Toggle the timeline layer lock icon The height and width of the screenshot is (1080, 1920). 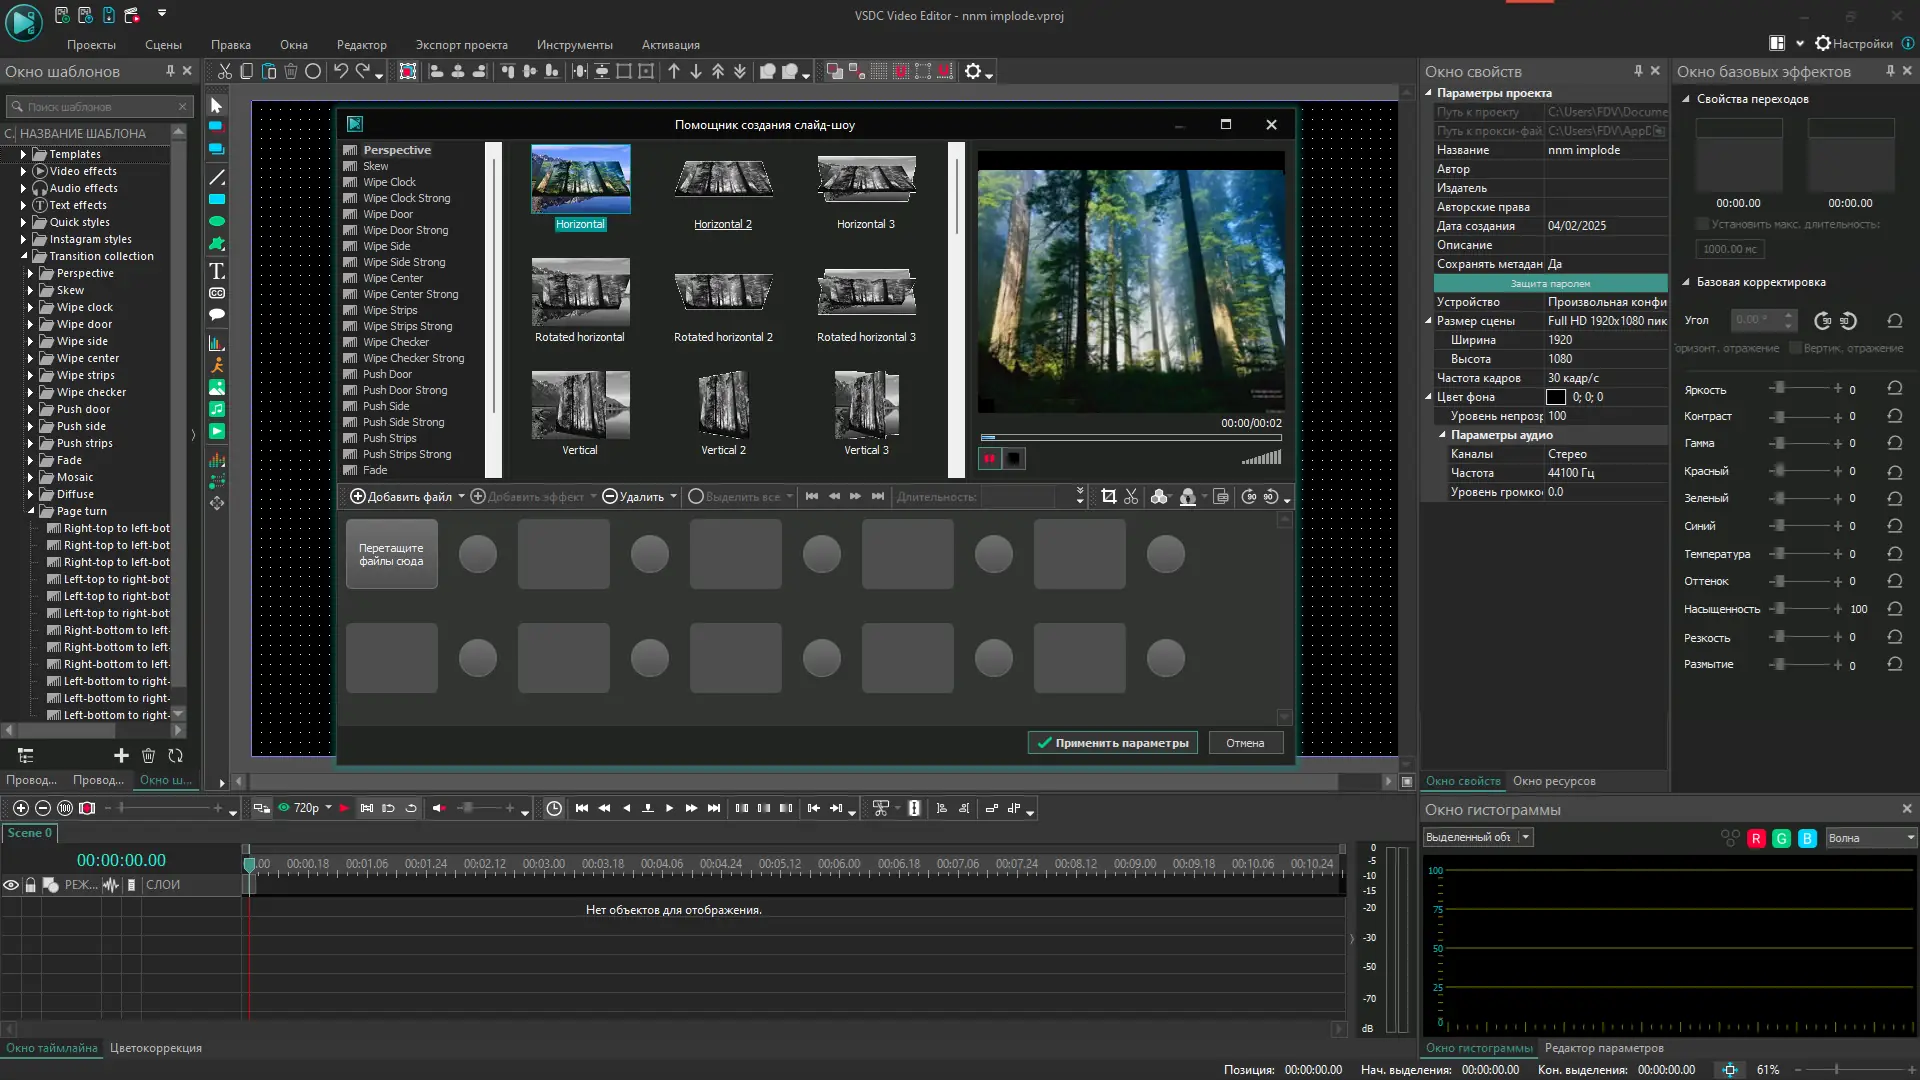click(30, 885)
